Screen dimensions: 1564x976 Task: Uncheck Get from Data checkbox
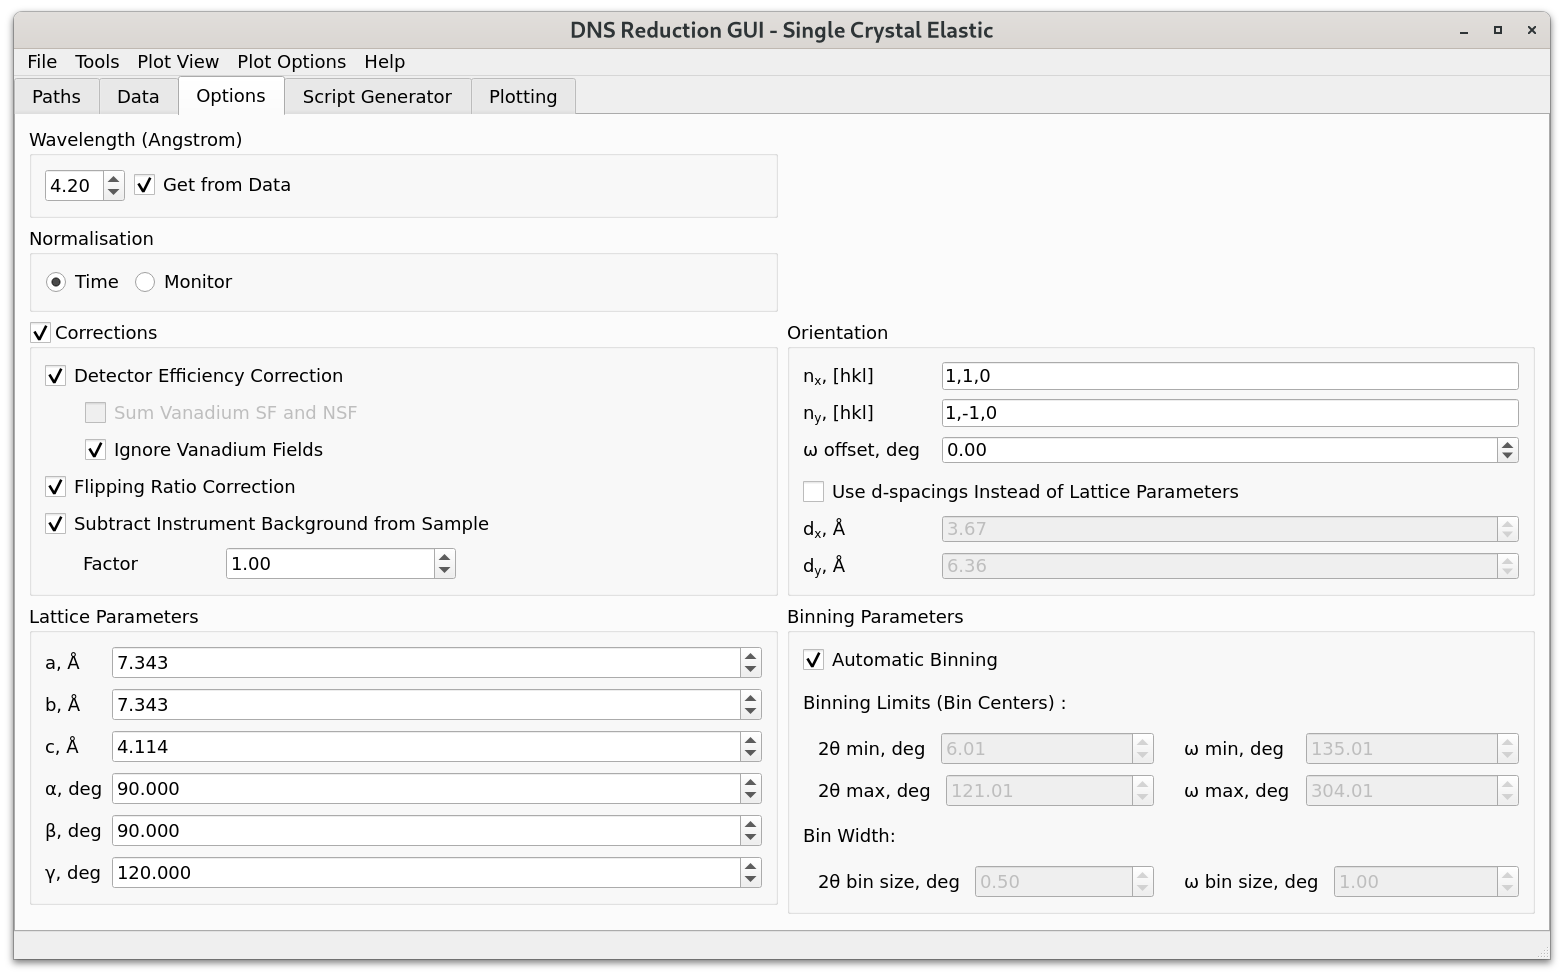click(x=145, y=185)
